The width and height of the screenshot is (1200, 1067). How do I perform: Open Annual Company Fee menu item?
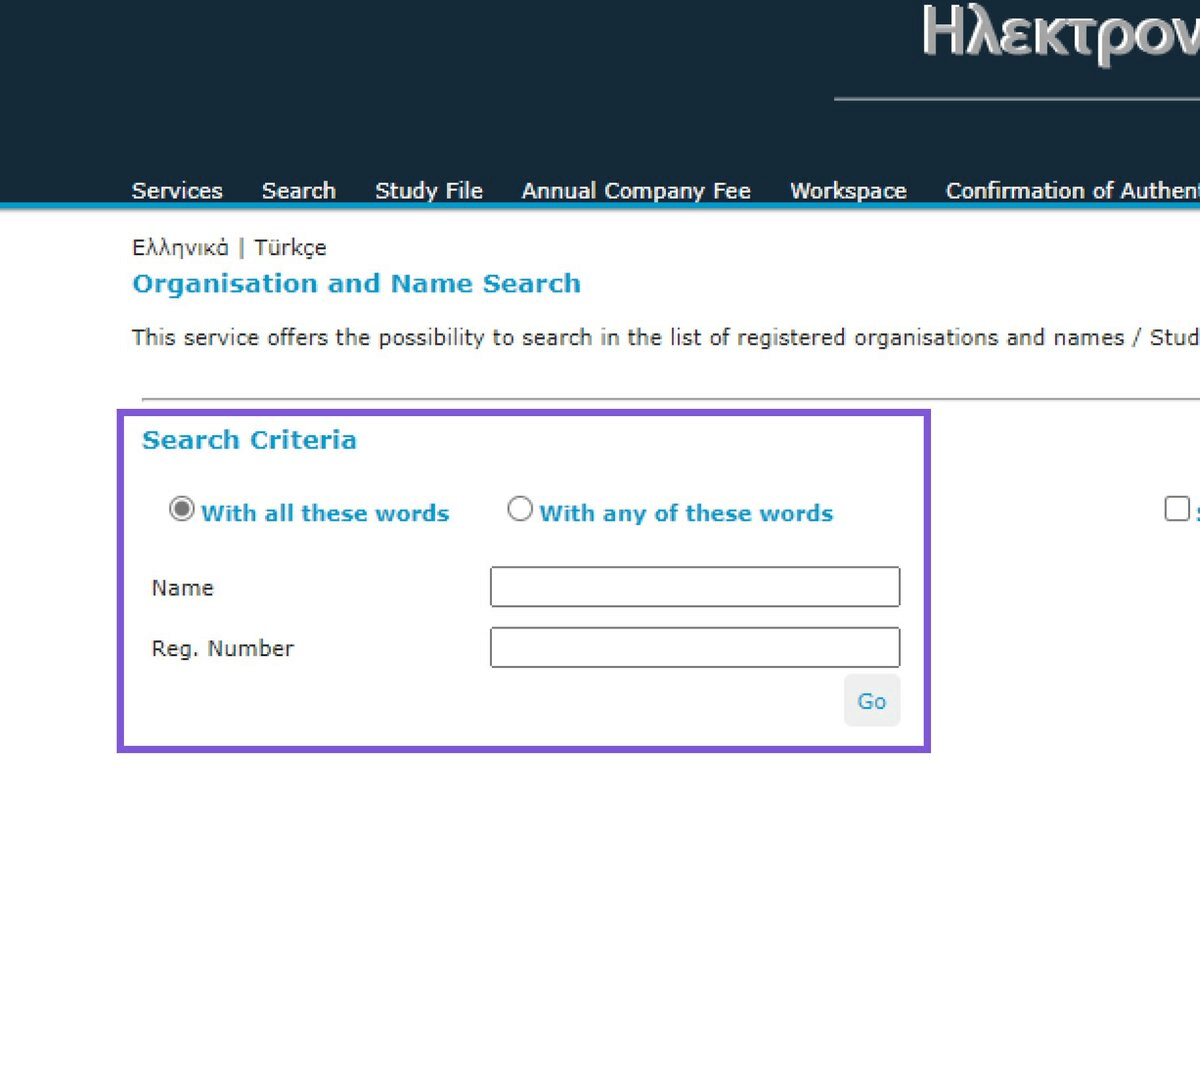(x=636, y=191)
